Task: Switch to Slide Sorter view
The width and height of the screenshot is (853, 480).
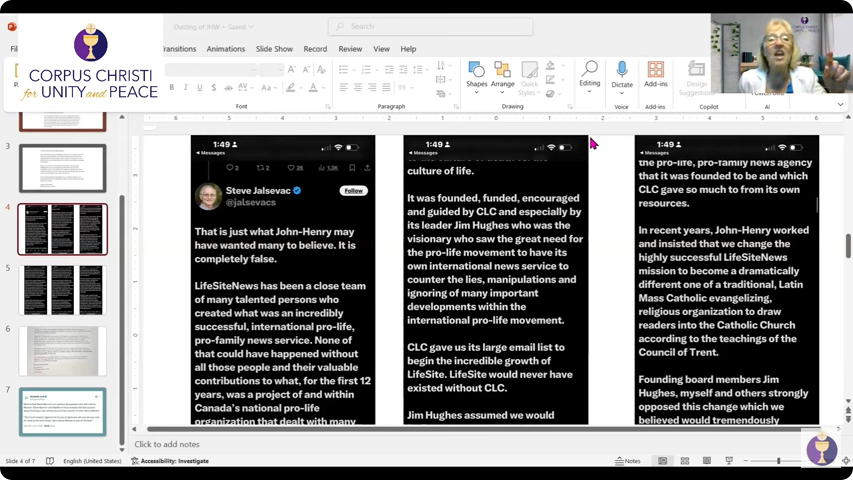Action: 685,460
